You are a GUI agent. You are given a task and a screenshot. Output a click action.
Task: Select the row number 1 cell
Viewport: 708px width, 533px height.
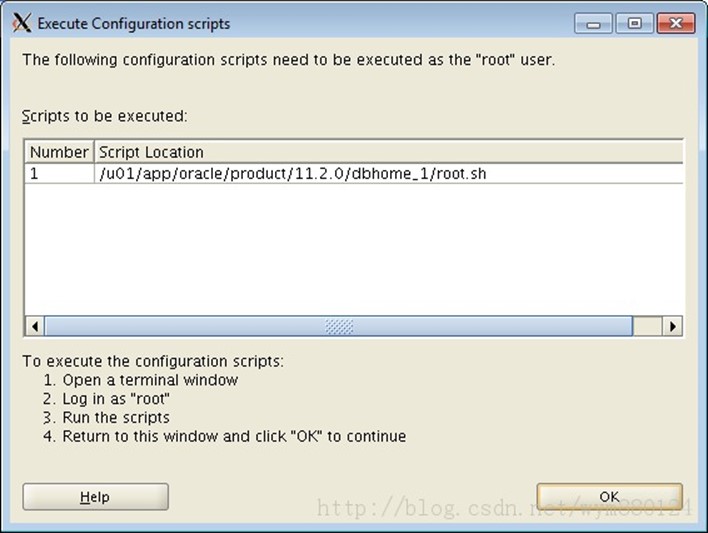pyautogui.click(x=59, y=173)
